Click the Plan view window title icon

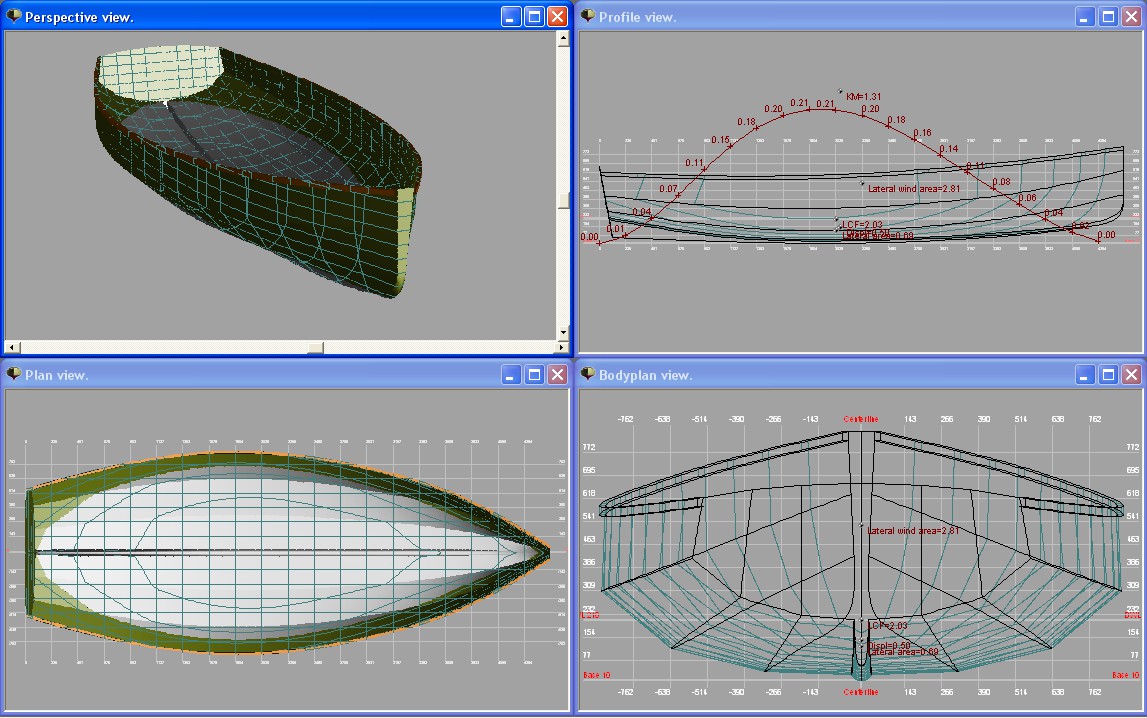pos(14,374)
